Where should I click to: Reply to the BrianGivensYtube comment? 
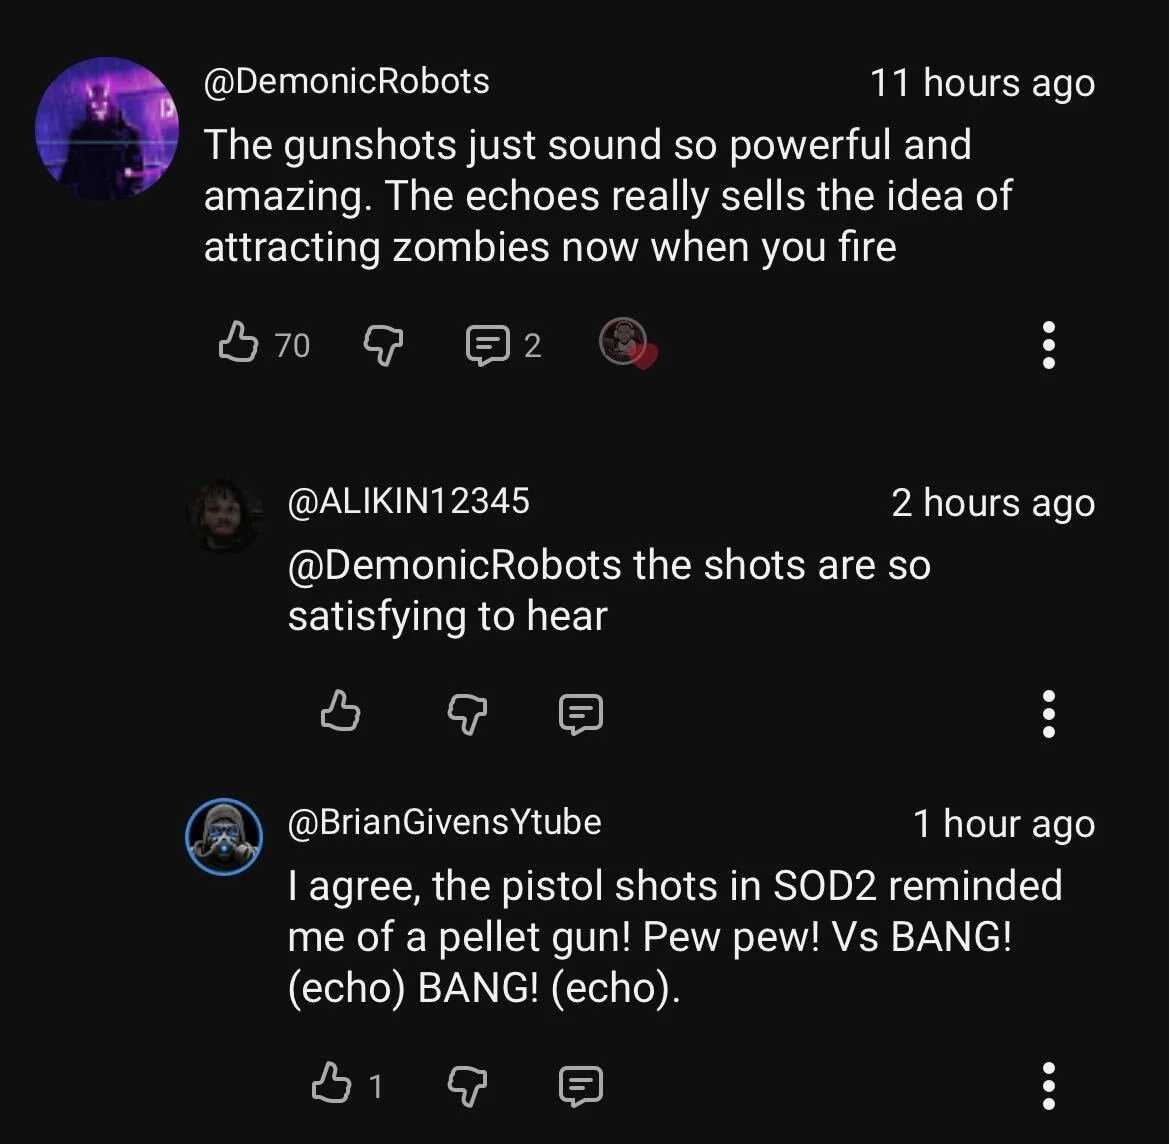(581, 1085)
